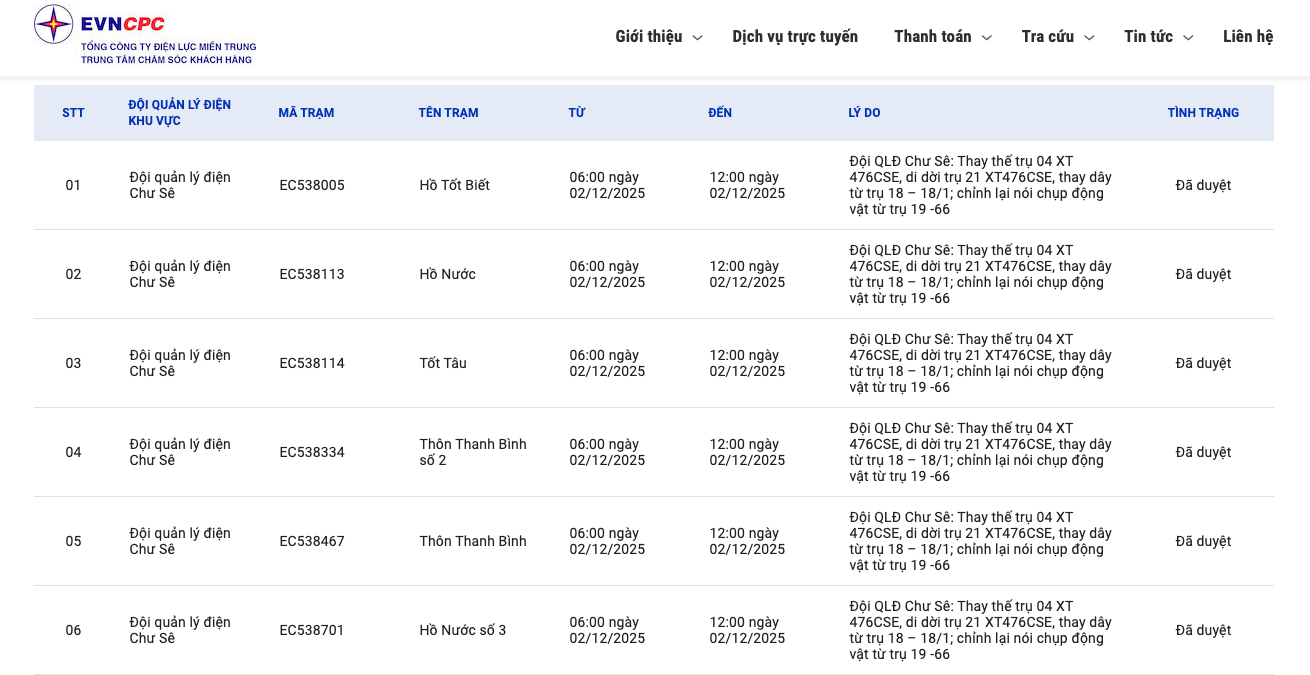
Task: Click the Hồ Tốt Biết station name
Action: click(454, 185)
